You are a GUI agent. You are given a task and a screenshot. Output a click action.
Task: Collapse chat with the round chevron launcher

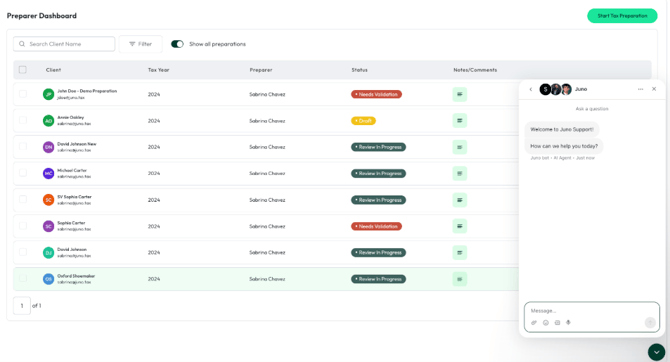click(656, 352)
